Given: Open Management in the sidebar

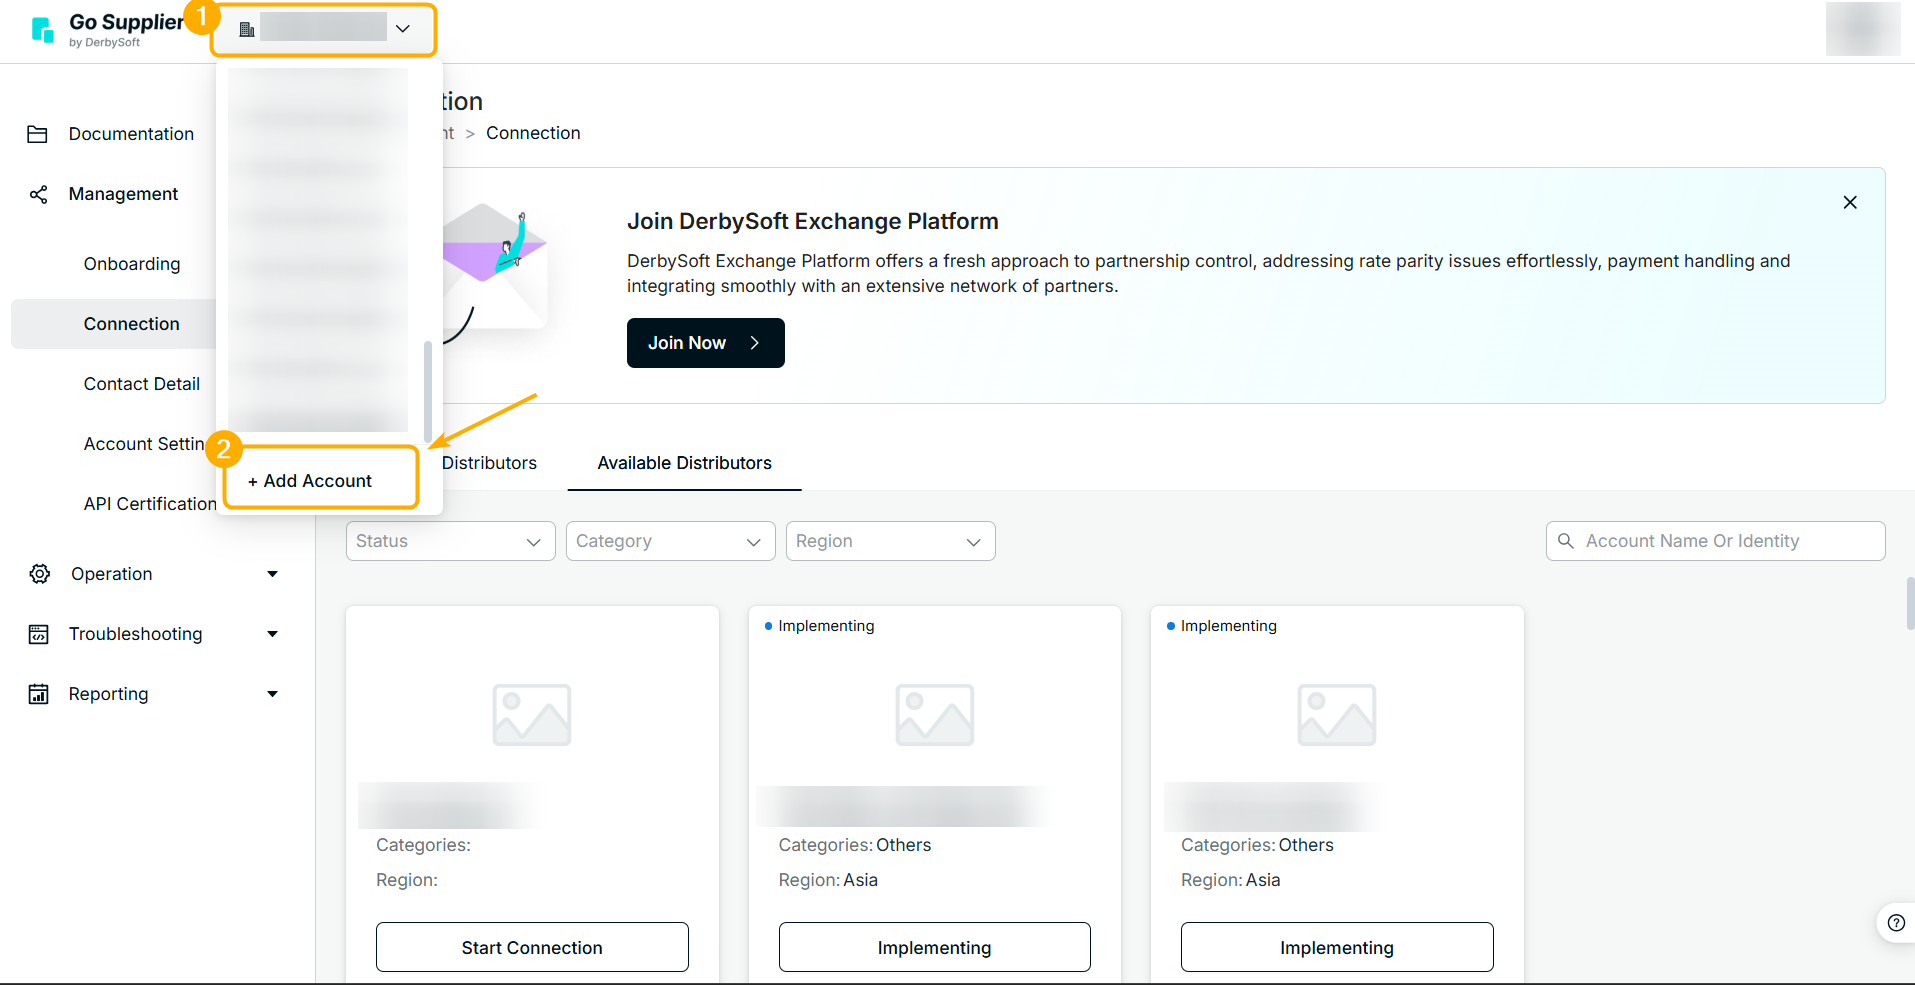Looking at the screenshot, I should [123, 194].
